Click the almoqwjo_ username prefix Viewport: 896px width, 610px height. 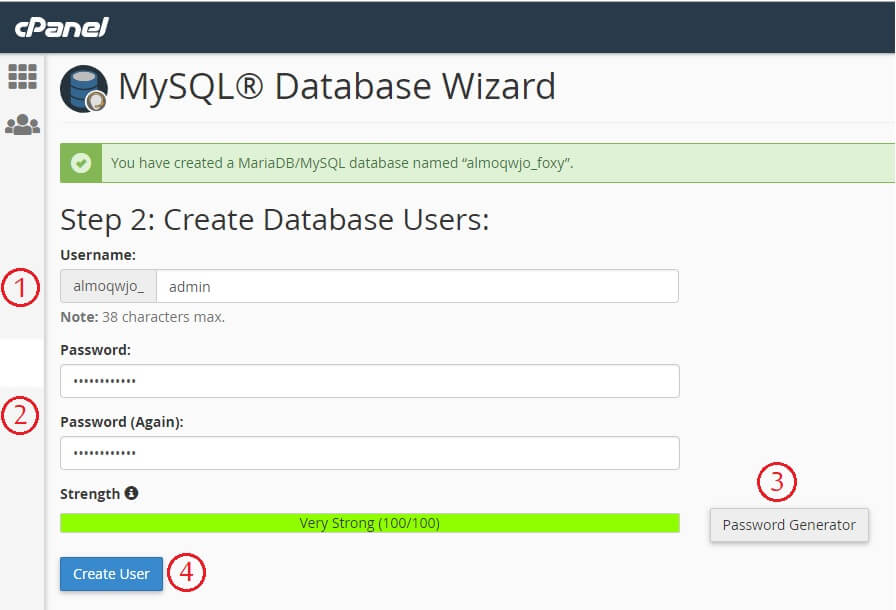click(x=109, y=286)
